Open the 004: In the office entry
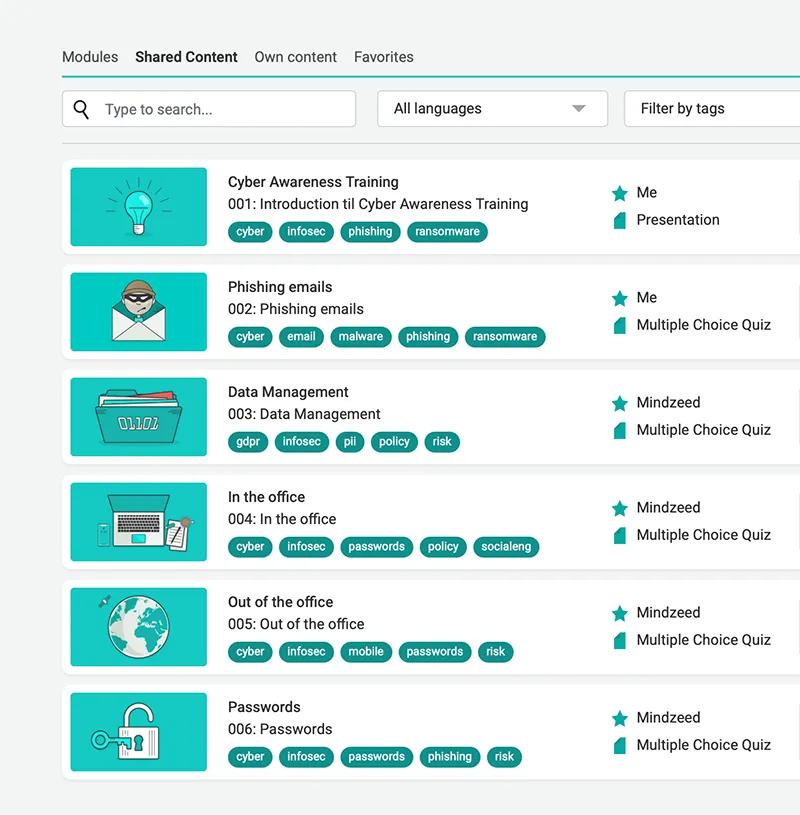The height and width of the screenshot is (815, 800). [x=282, y=519]
